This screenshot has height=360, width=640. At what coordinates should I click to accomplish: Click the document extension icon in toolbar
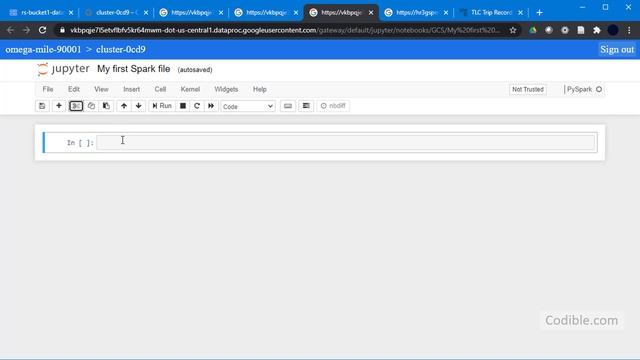581,30
